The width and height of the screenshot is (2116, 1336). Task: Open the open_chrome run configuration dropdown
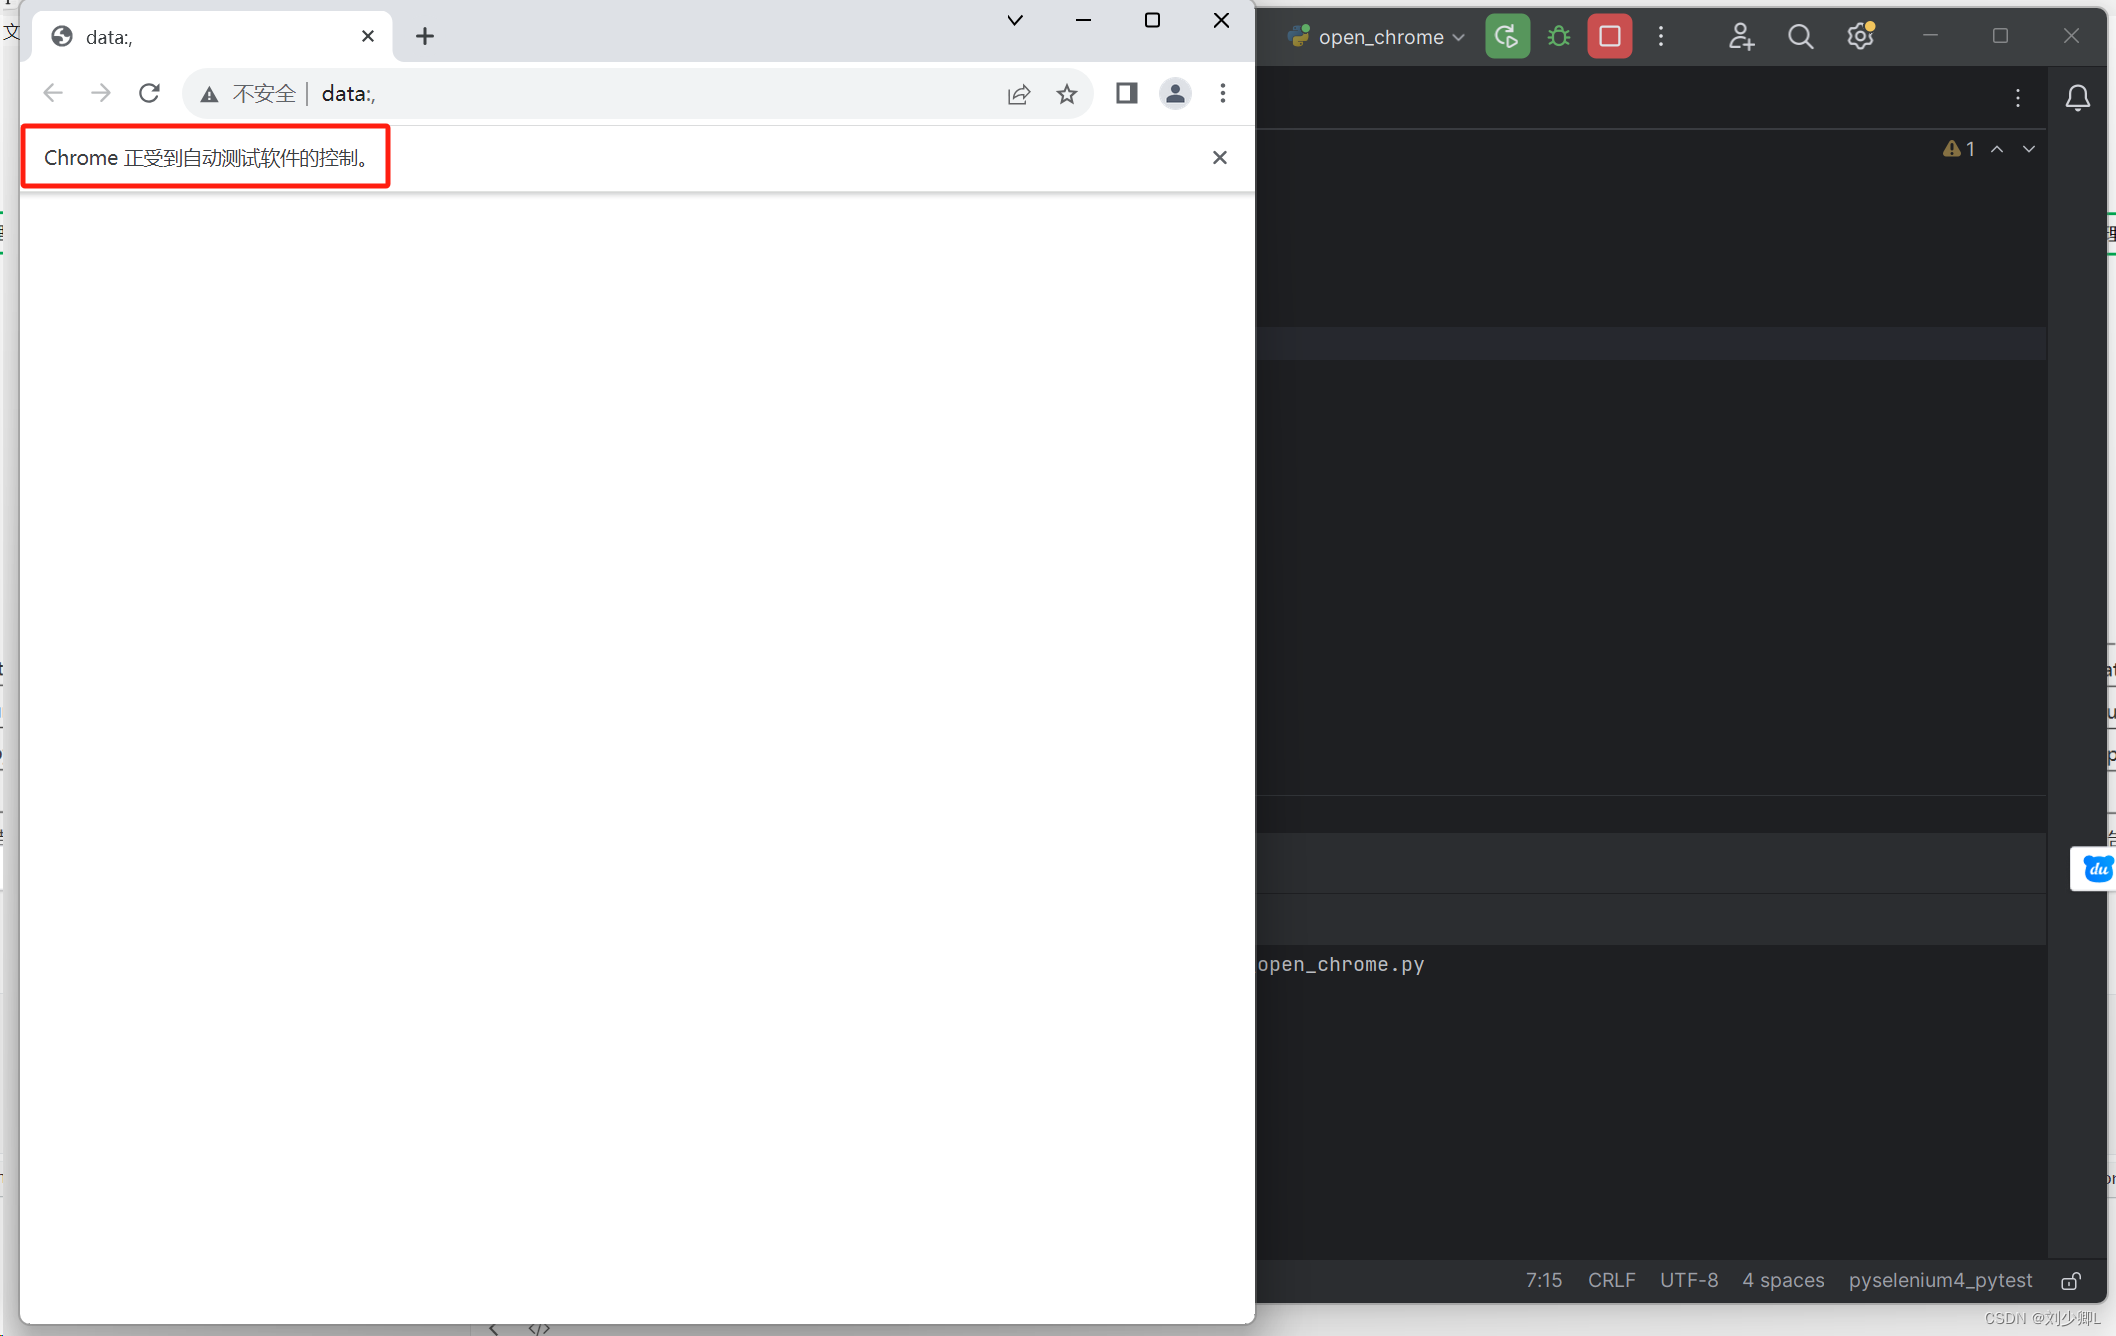tap(1380, 37)
